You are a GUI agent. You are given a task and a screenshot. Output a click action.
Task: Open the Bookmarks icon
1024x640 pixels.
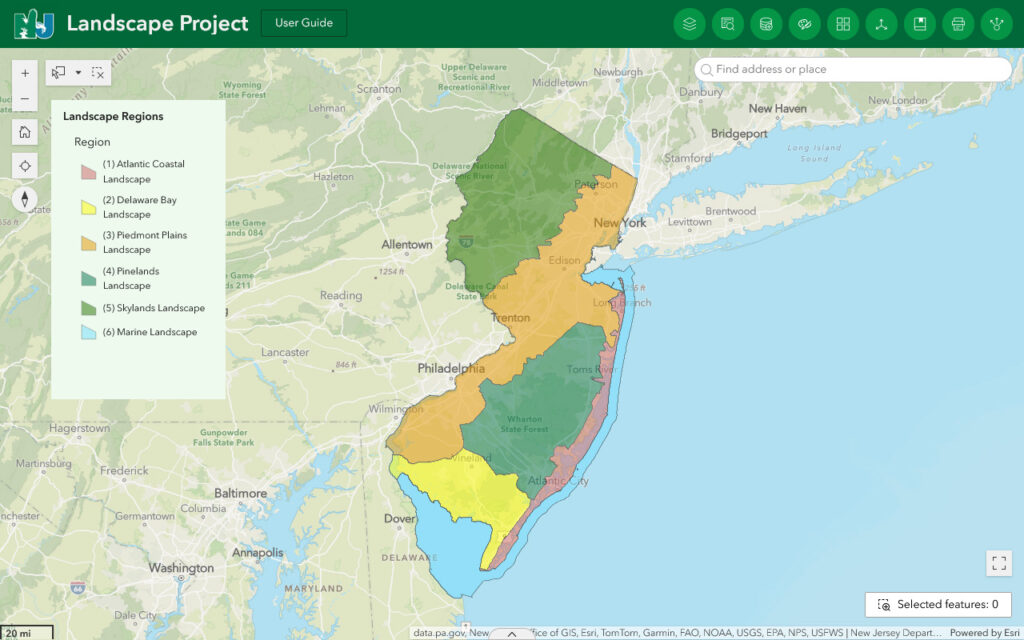[x=920, y=23]
